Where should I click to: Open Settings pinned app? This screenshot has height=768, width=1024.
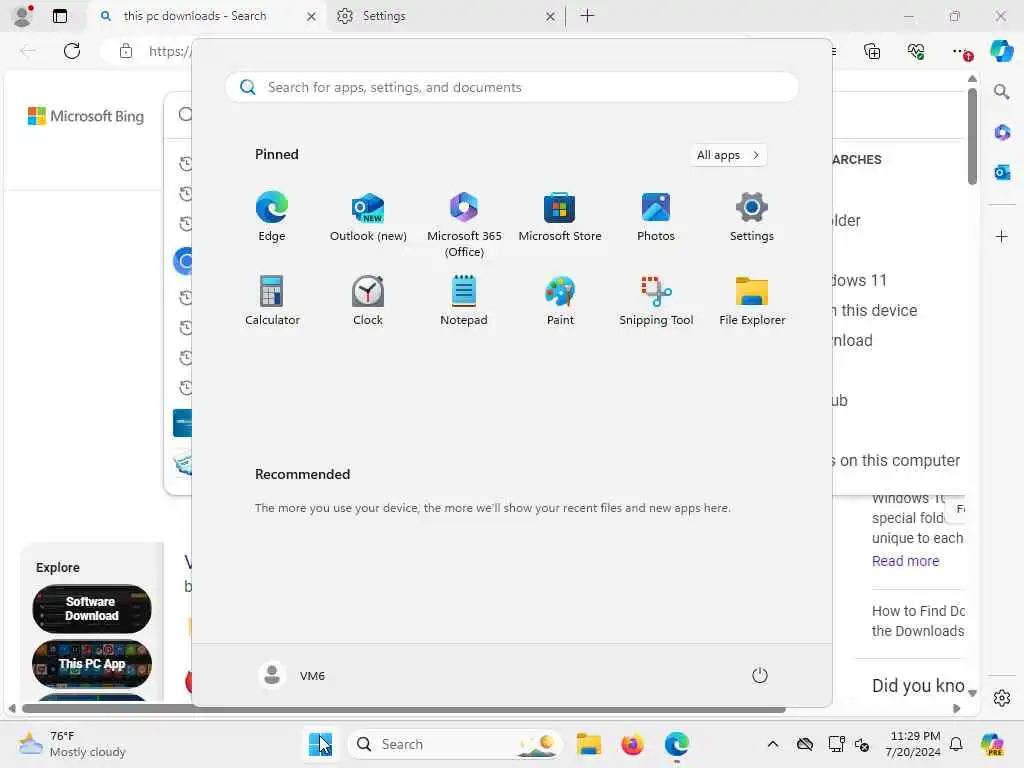752,217
